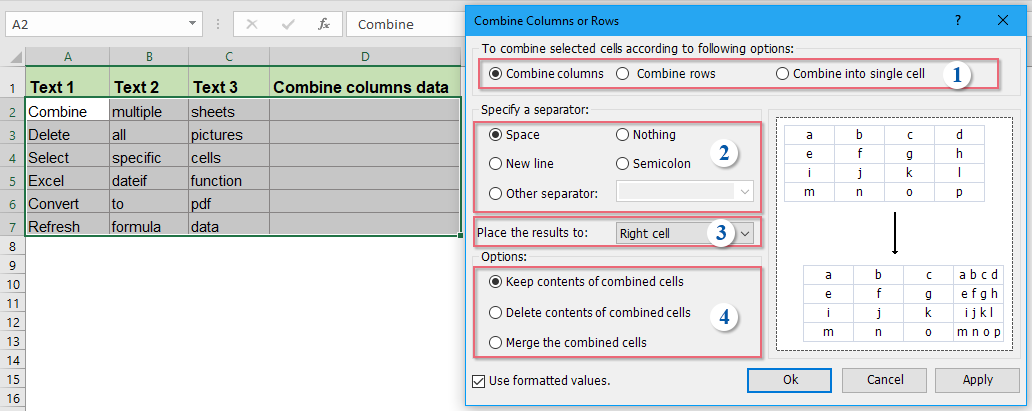Image resolution: width=1032 pixels, height=411 pixels.
Task: Close the Combine Columns or Rows dialog
Action: click(1003, 19)
